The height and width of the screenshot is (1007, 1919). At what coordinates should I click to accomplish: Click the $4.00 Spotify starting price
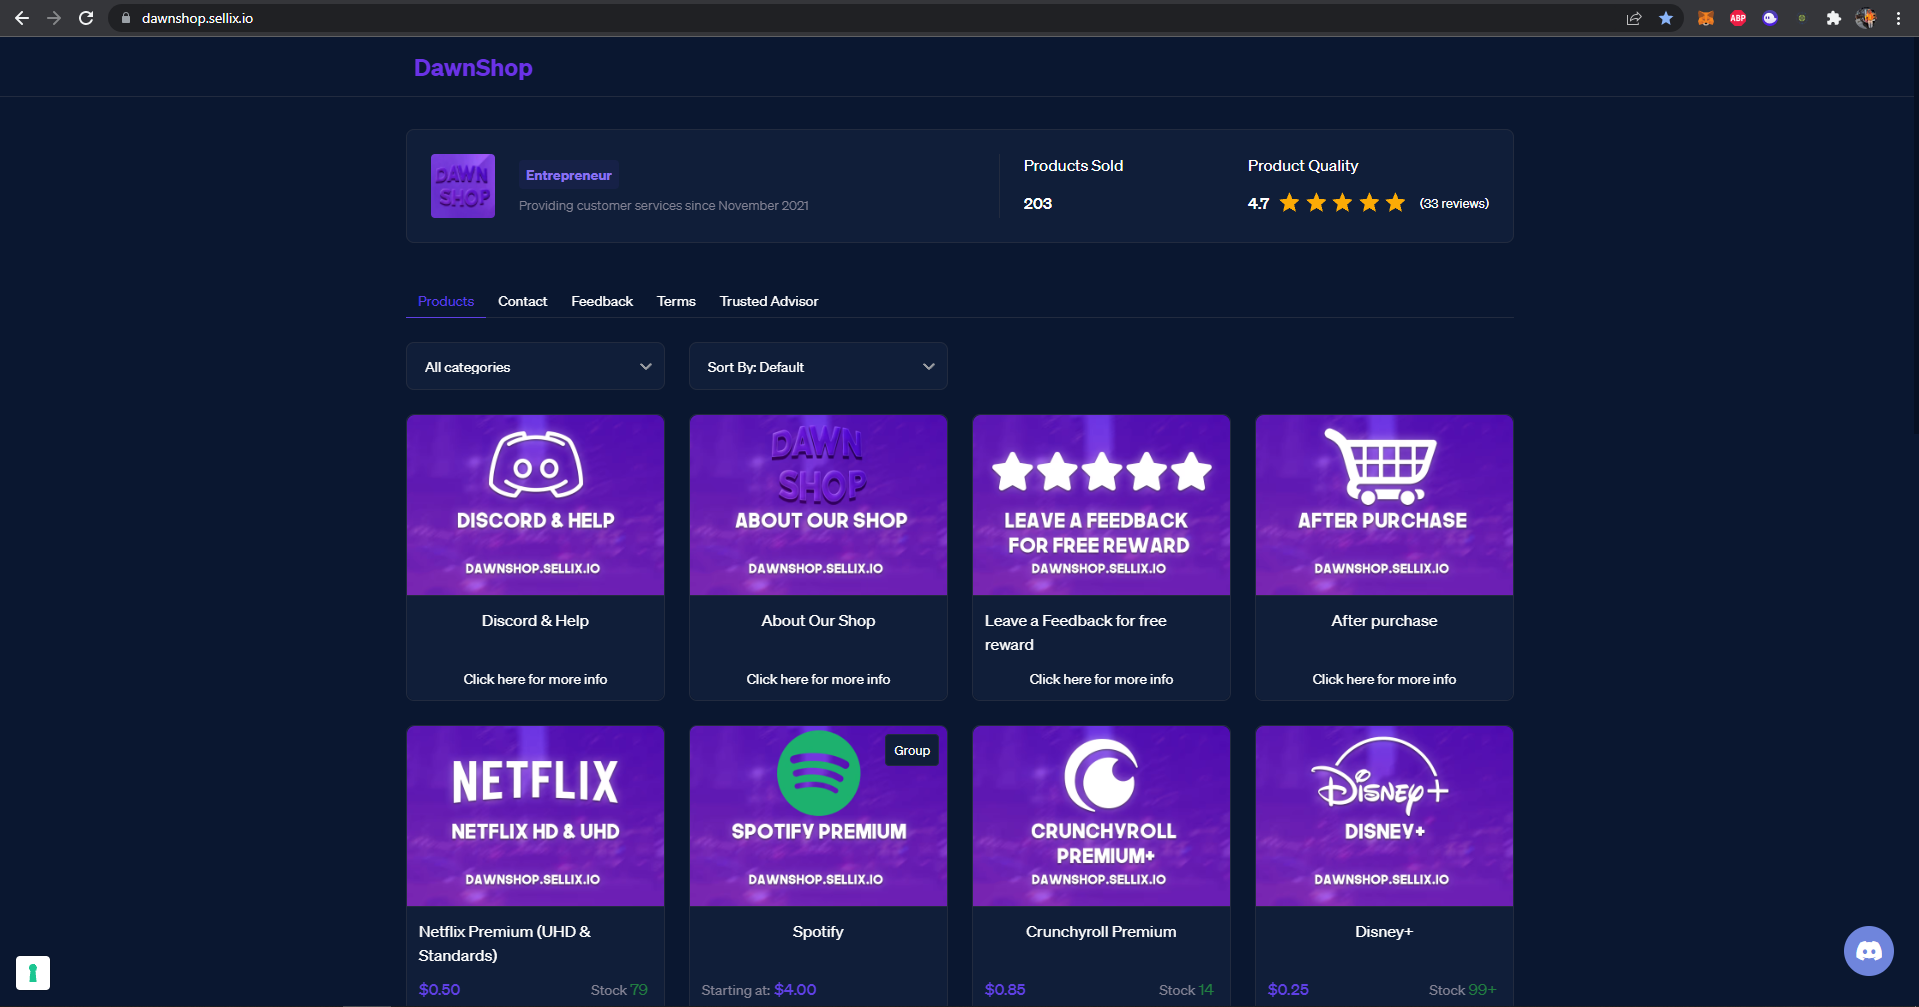[x=795, y=989]
